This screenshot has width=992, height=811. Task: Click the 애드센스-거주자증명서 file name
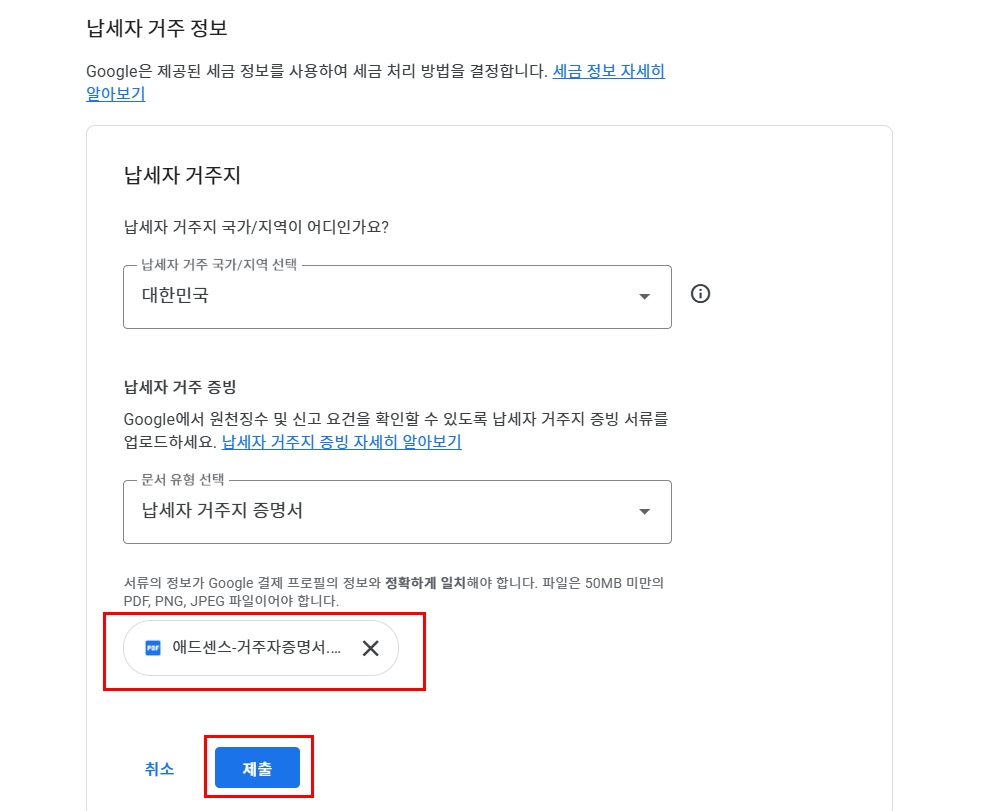[x=257, y=648]
